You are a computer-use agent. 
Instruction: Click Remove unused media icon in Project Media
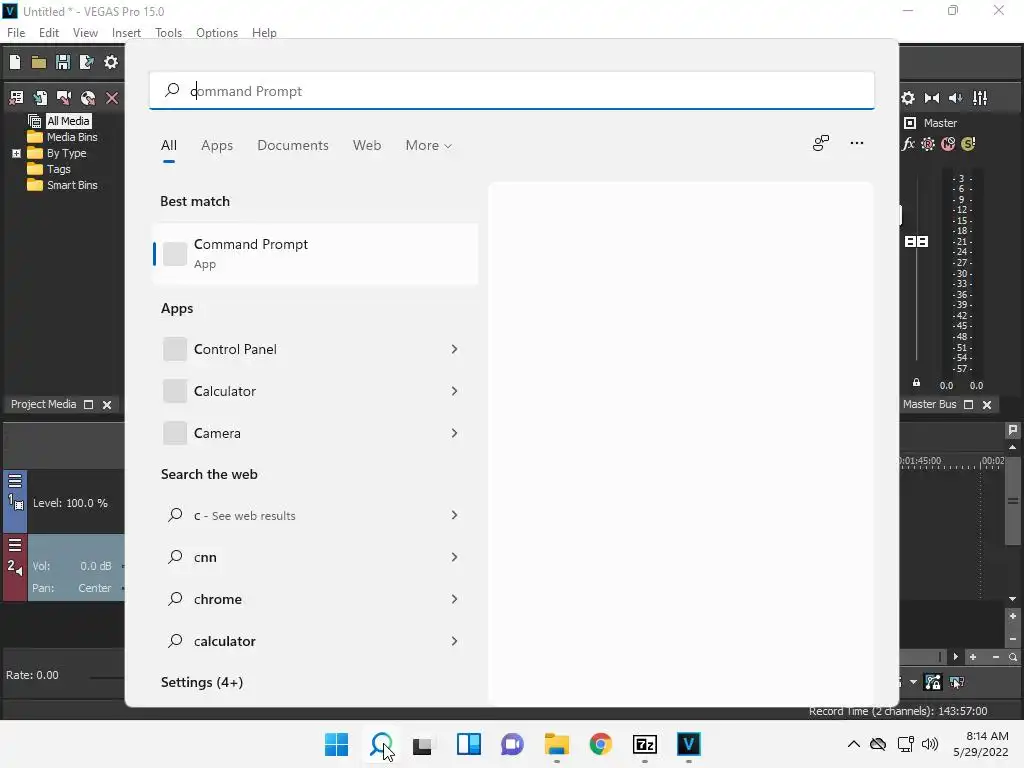16,98
